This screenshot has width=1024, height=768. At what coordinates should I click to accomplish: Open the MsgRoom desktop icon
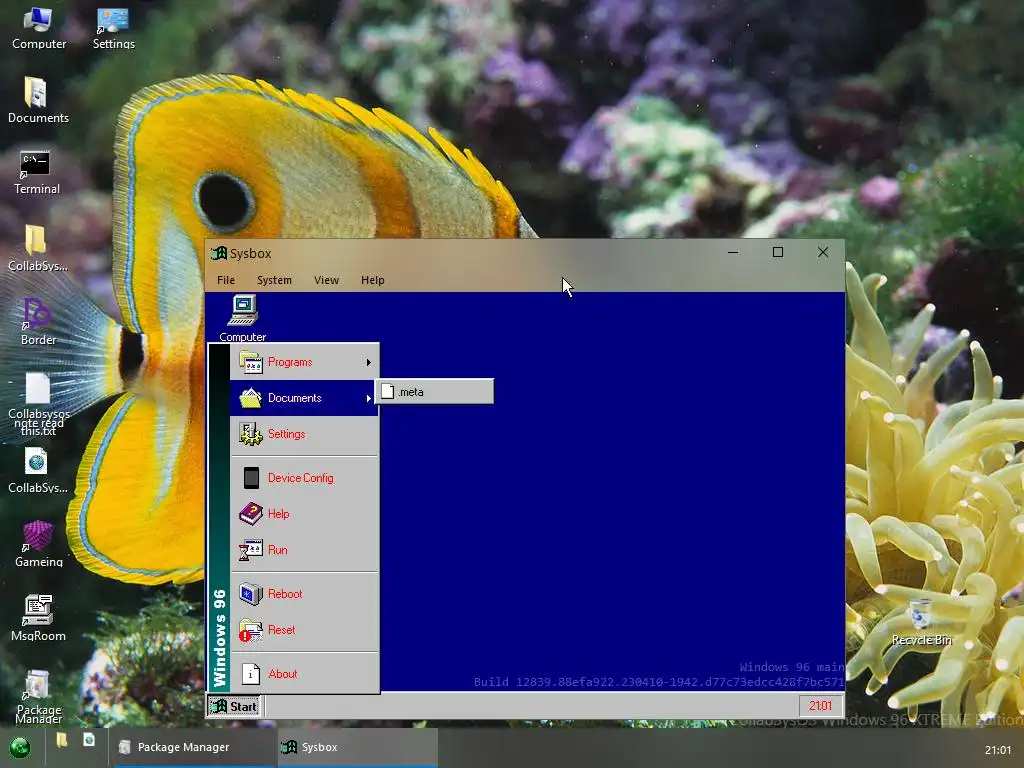pyautogui.click(x=38, y=618)
